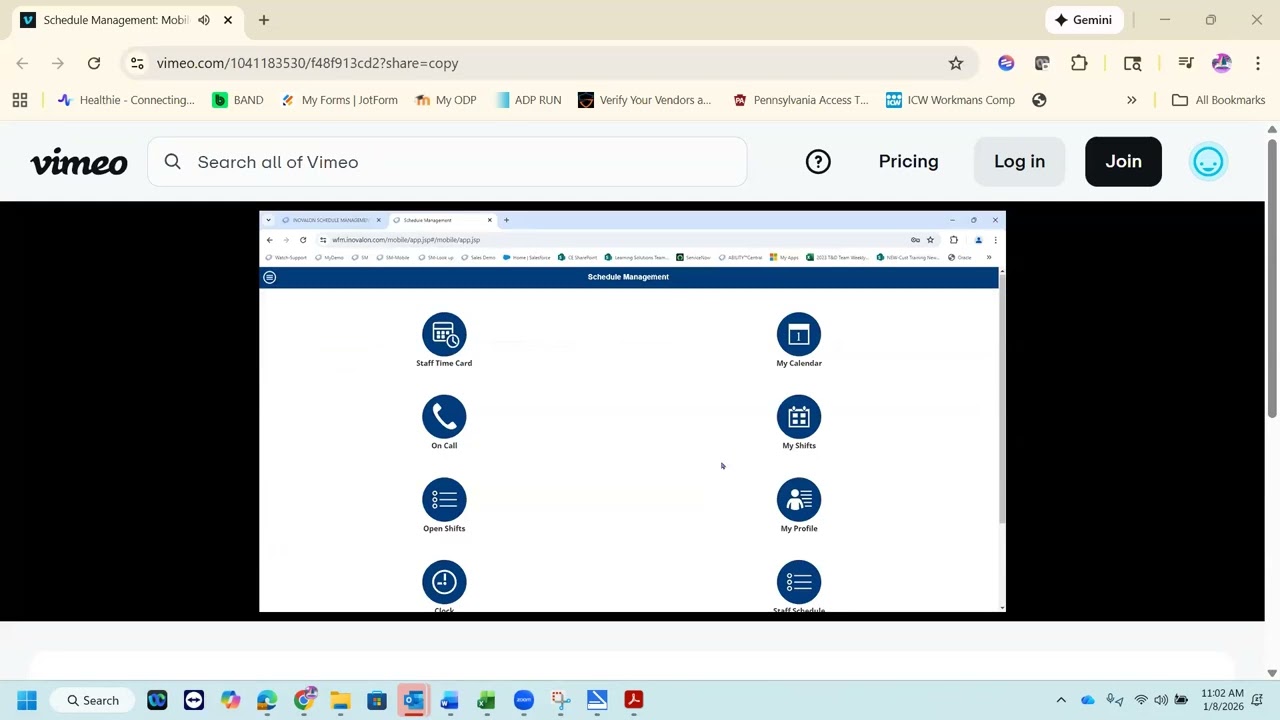The image size is (1280, 720).
Task: Click the Log in button
Action: pyautogui.click(x=1019, y=162)
